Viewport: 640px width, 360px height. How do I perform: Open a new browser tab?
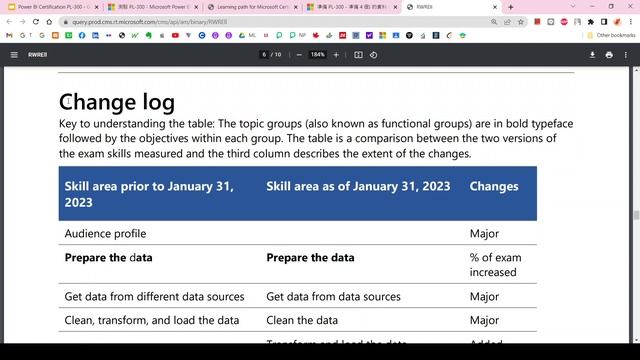[511, 7]
